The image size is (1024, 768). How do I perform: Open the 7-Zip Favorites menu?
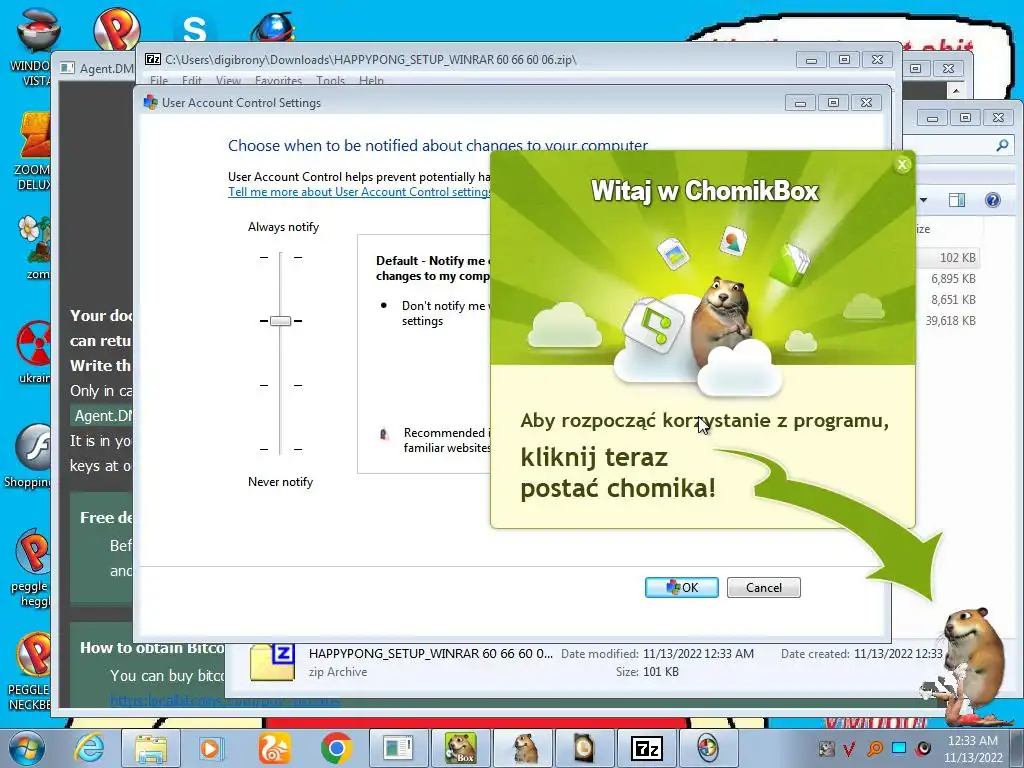click(278, 81)
